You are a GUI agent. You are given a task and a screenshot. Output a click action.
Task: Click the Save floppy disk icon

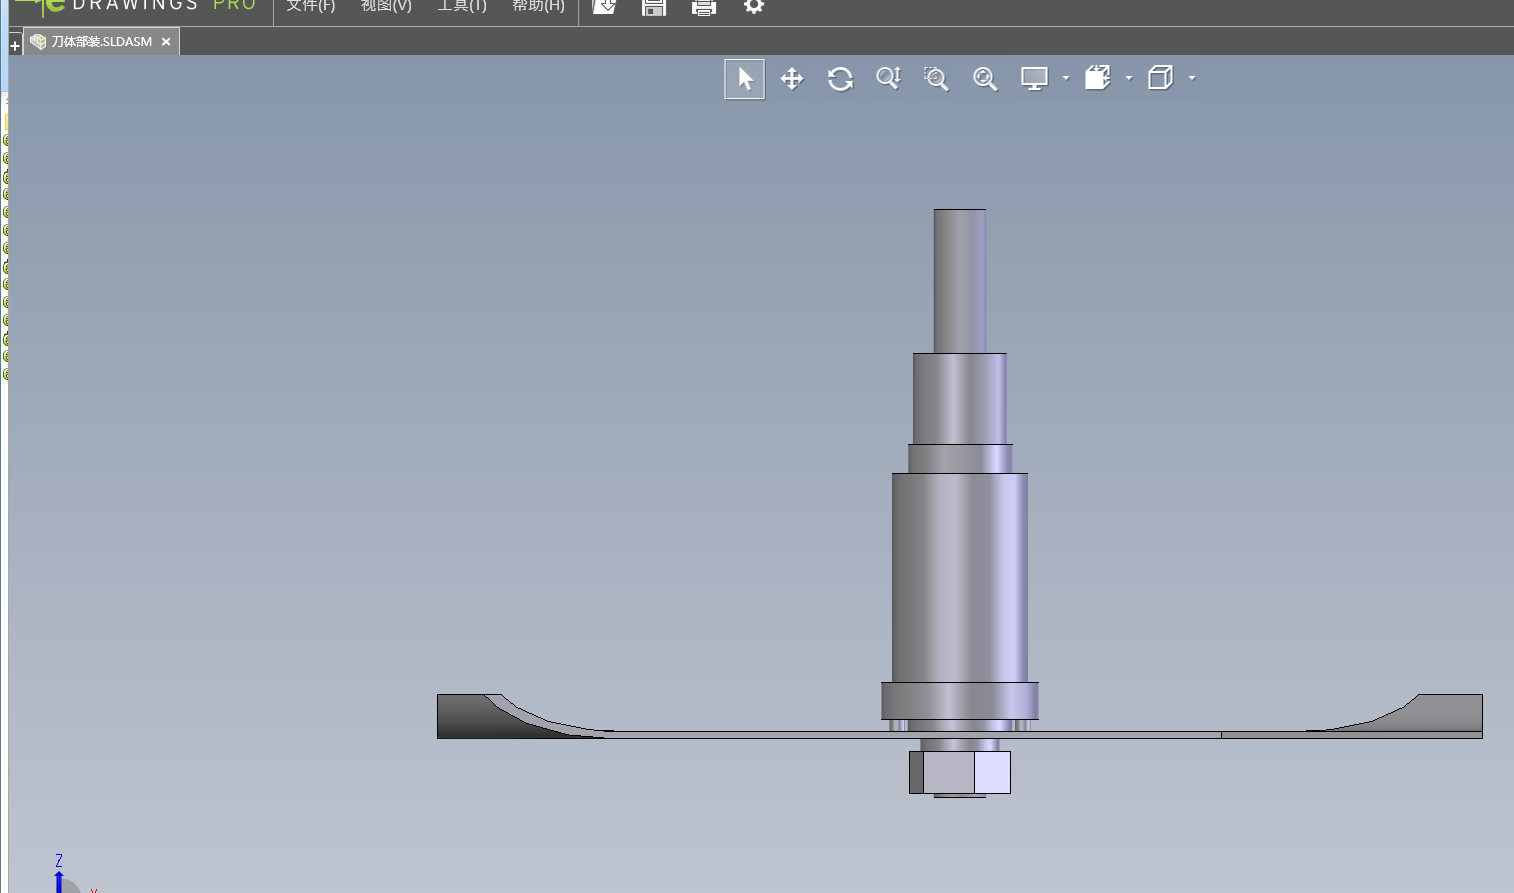coord(654,7)
